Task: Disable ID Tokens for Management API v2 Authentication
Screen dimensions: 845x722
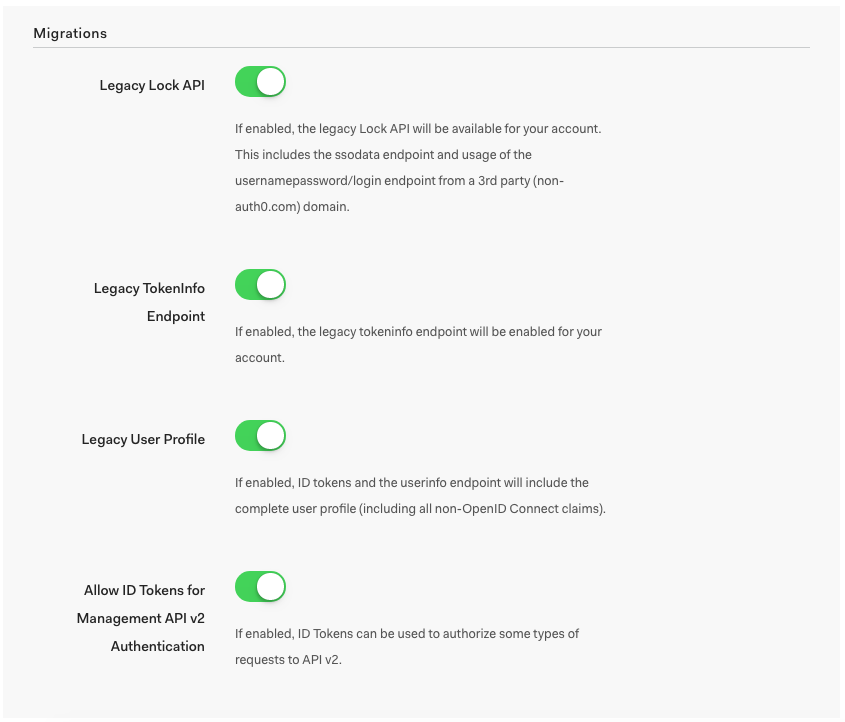Action: pyautogui.click(x=260, y=586)
